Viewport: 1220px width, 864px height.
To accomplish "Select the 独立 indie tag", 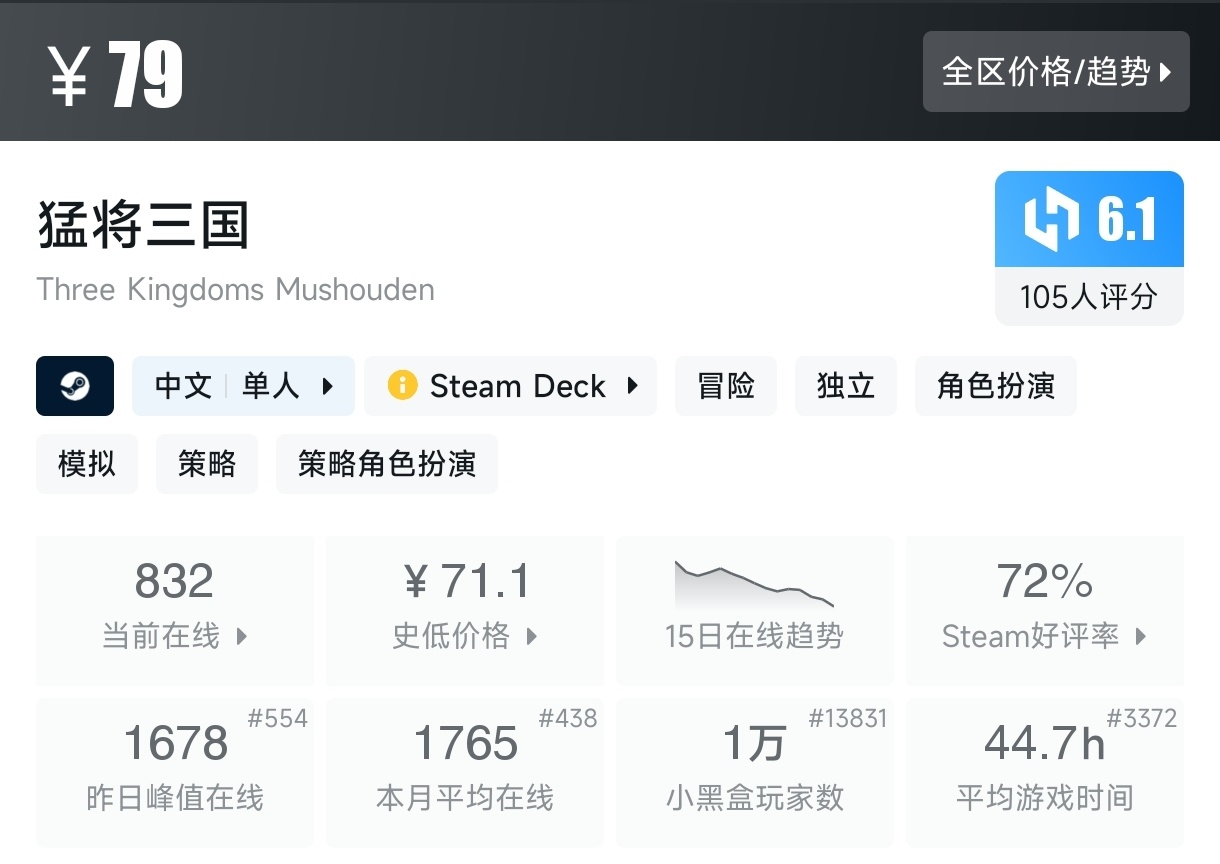I will coord(846,386).
